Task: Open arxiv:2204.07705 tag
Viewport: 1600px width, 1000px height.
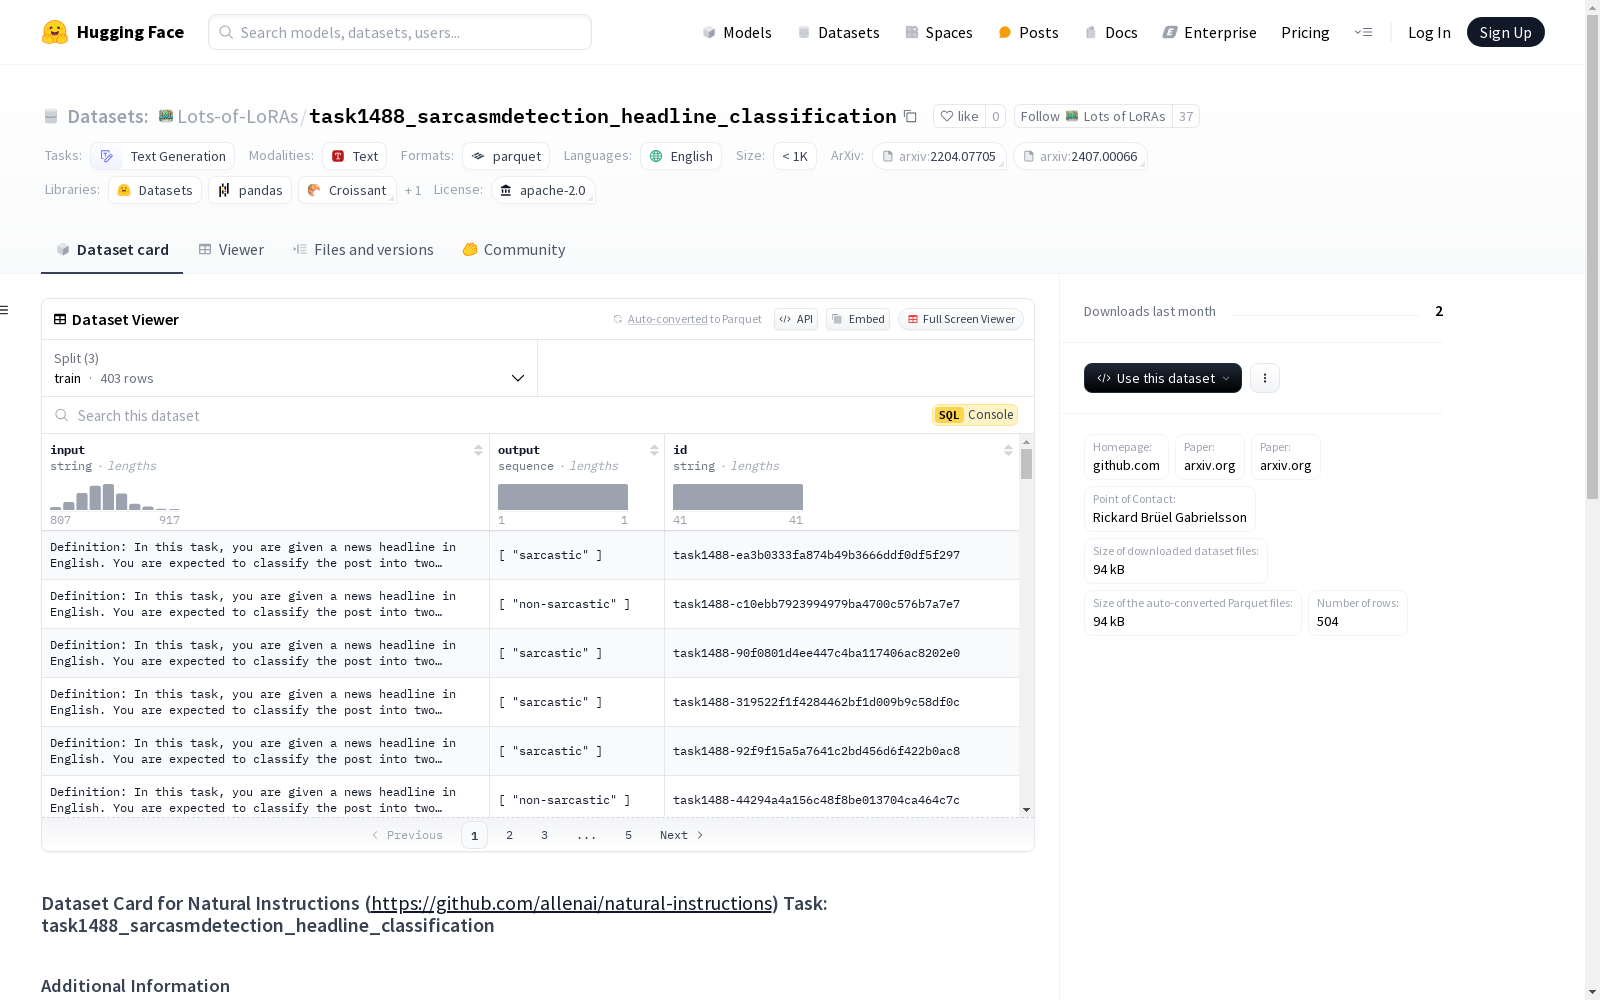Action: (x=939, y=156)
